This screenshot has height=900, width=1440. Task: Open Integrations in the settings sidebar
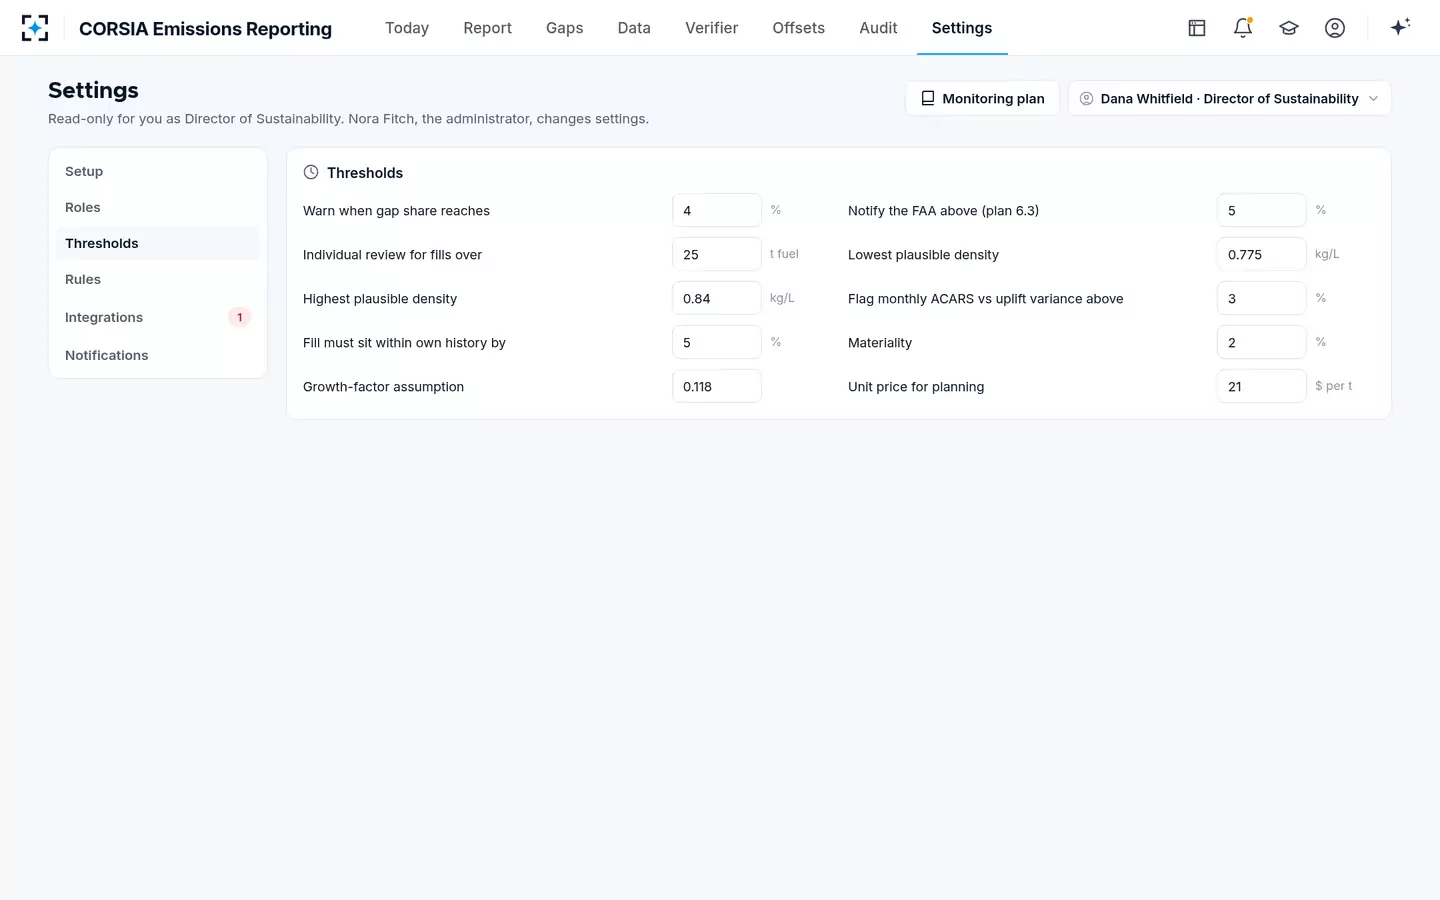tap(158, 317)
